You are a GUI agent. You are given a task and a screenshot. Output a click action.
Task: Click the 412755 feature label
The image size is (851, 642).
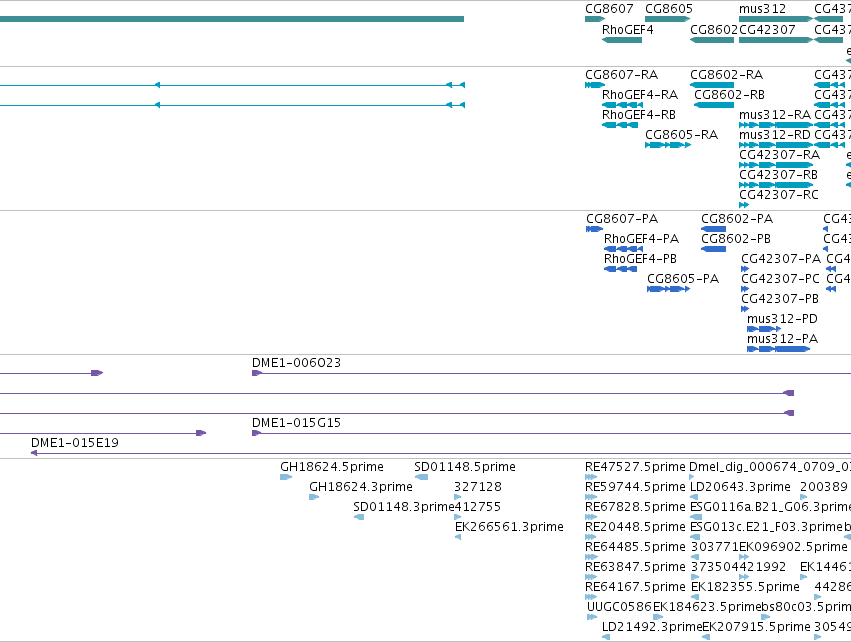(478, 507)
